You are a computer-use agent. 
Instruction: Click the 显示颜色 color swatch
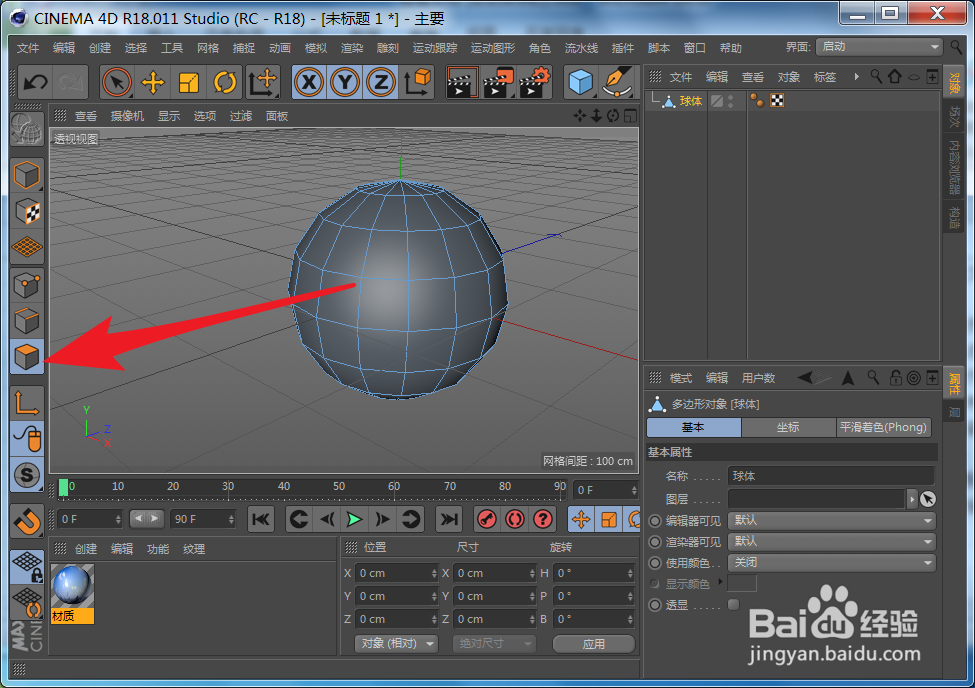[x=742, y=583]
